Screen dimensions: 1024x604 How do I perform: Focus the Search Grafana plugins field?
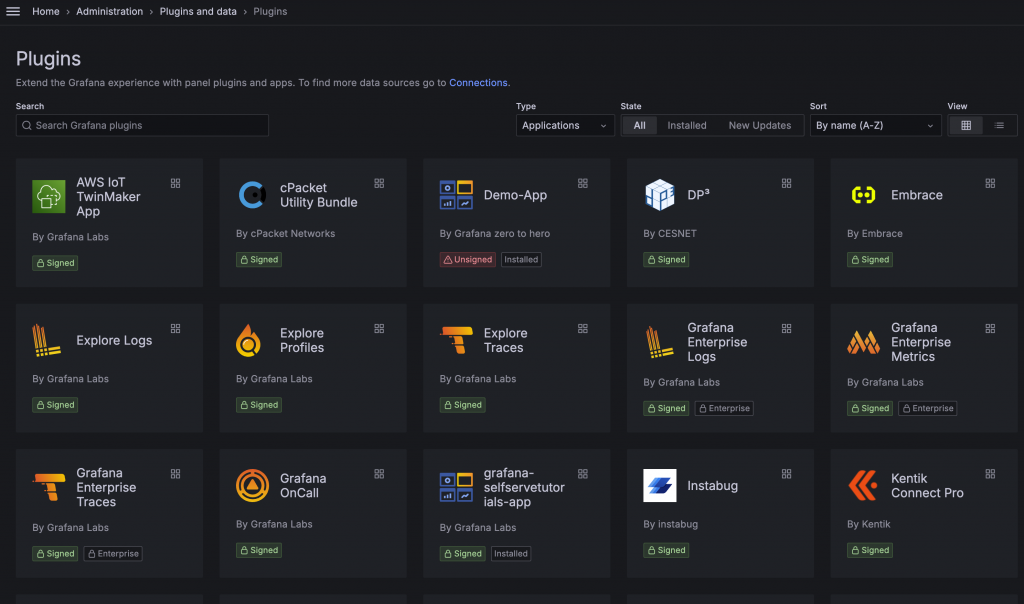click(x=142, y=125)
